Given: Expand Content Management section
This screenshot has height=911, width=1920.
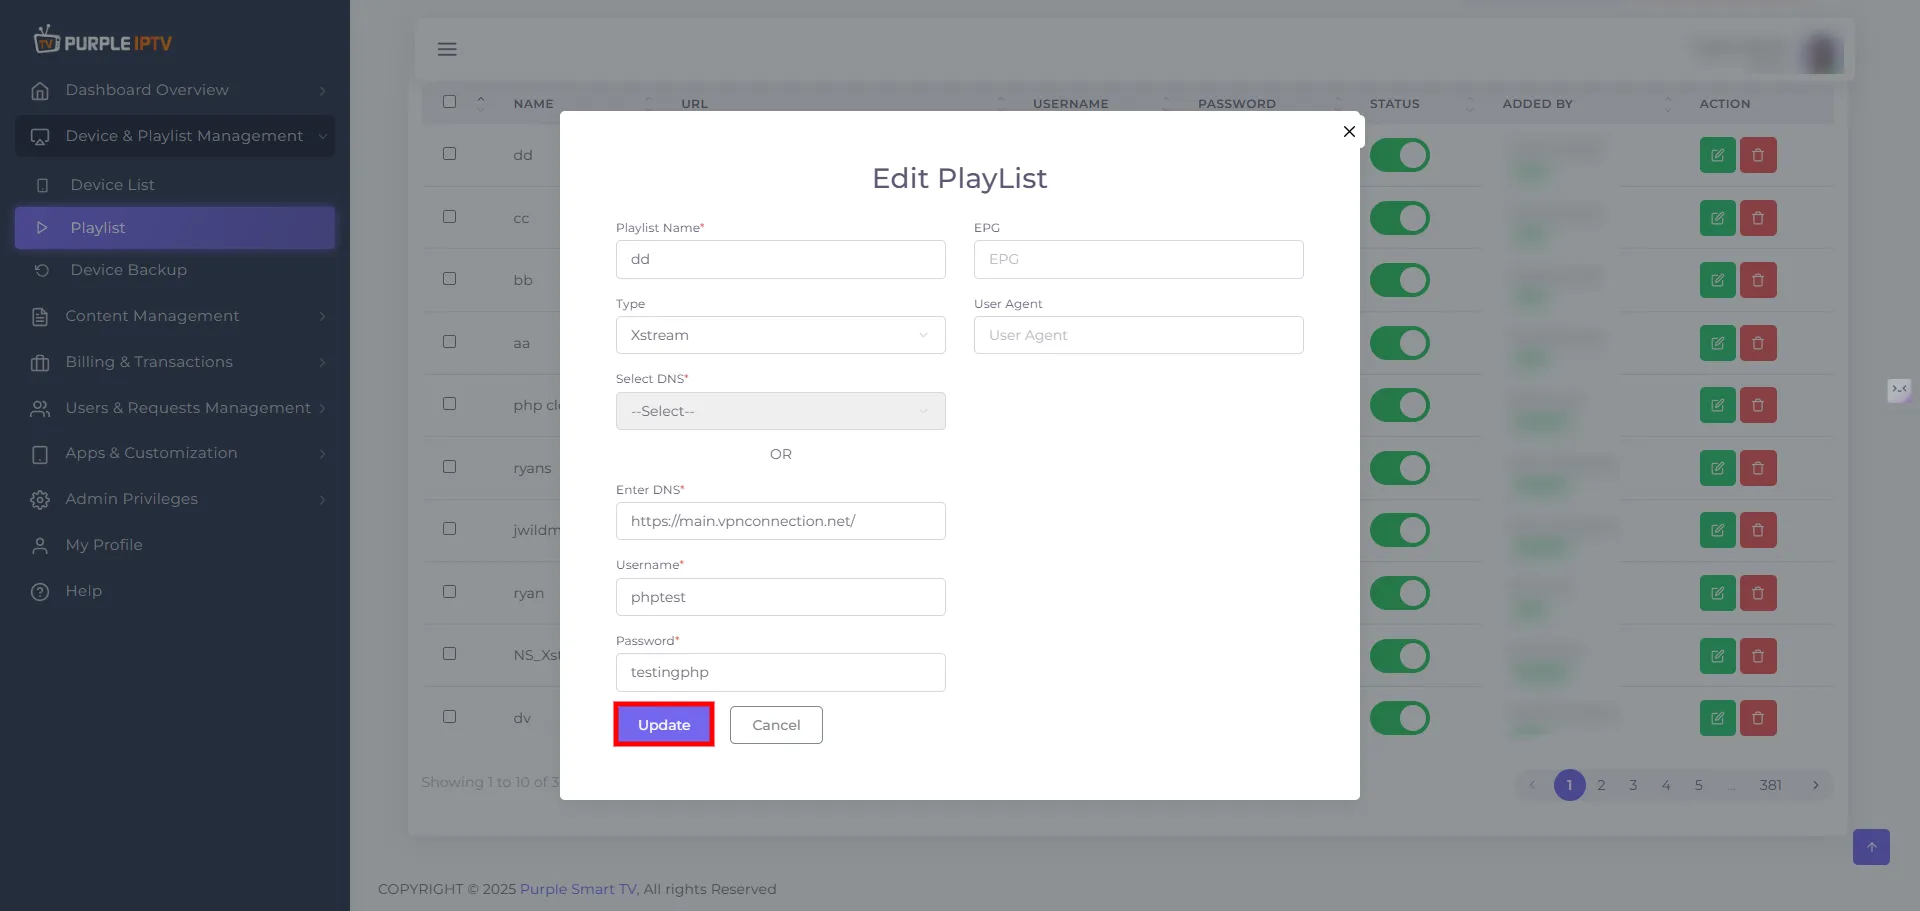Looking at the screenshot, I should click(x=175, y=316).
